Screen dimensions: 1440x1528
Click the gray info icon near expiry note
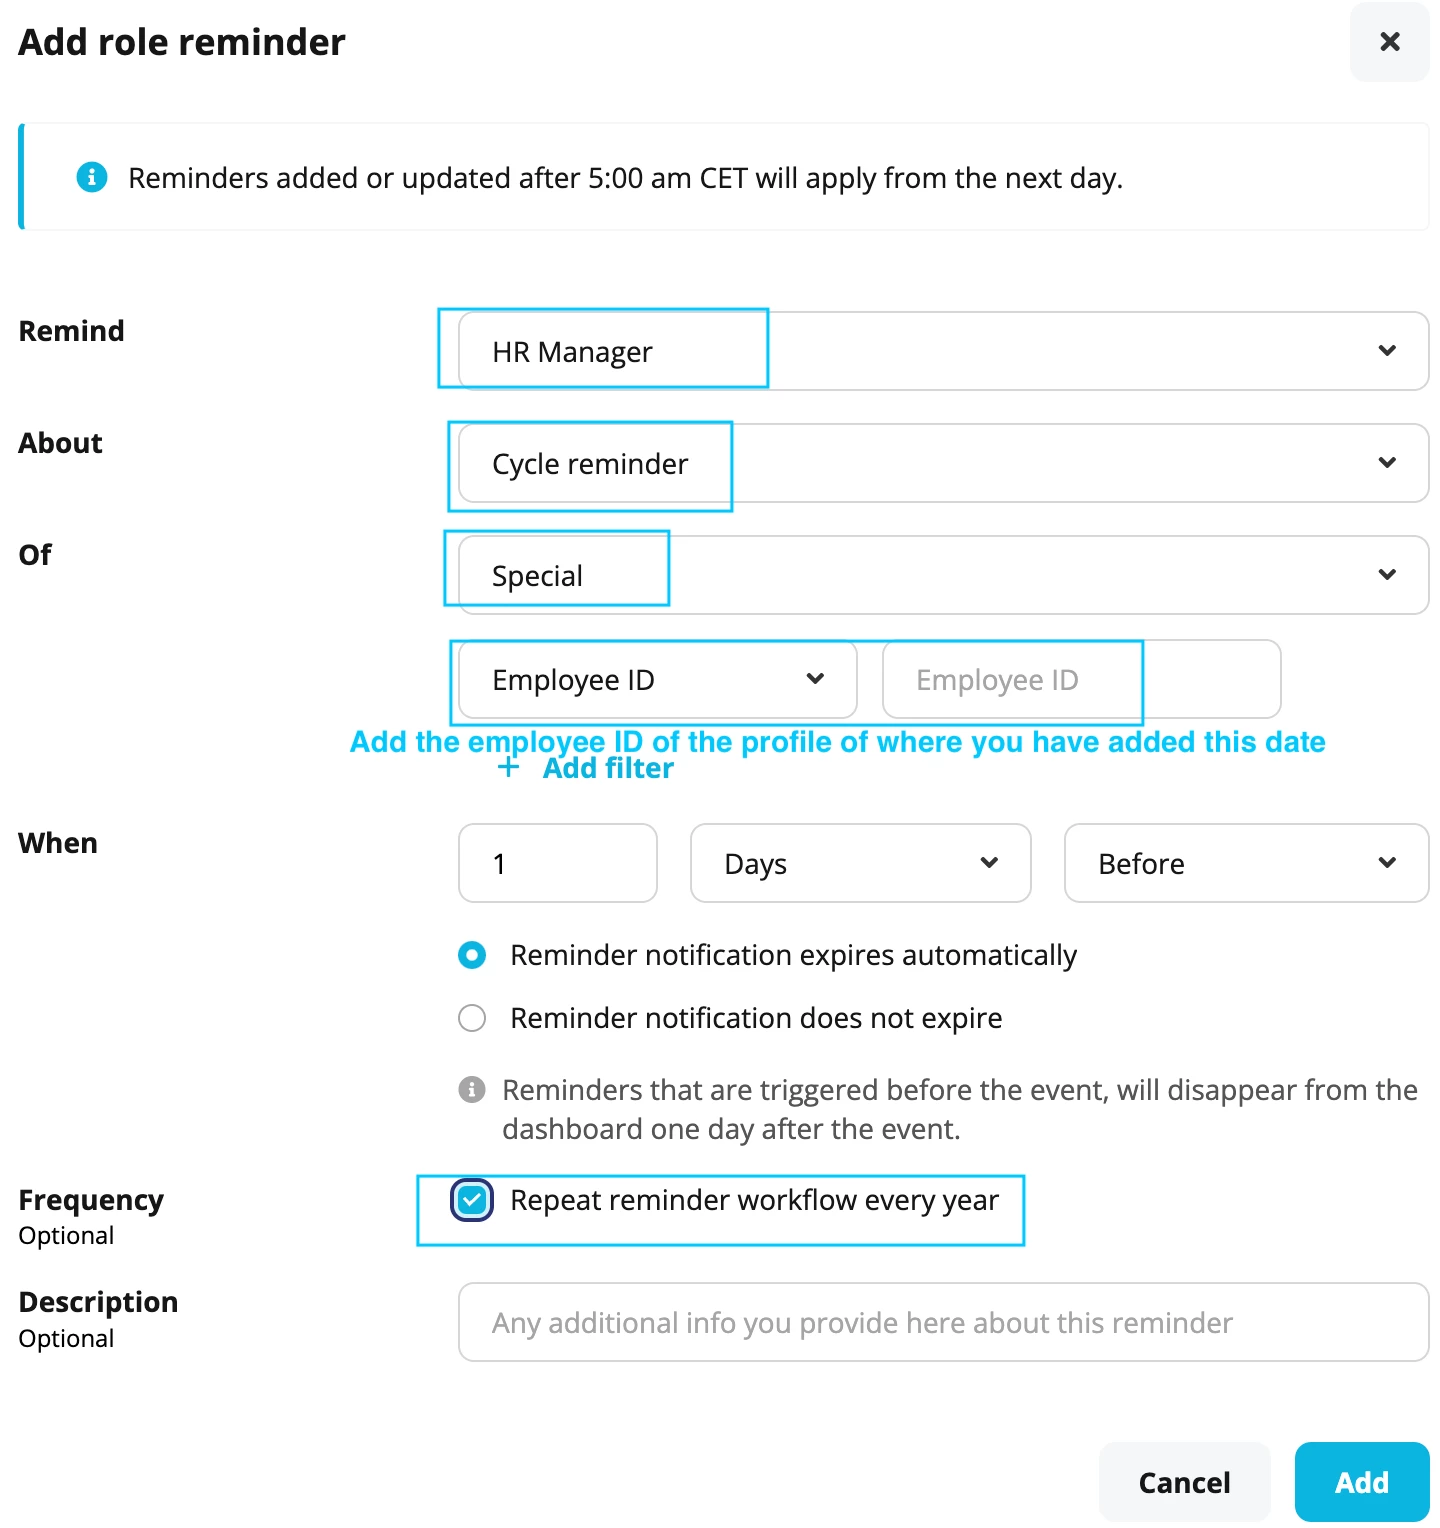point(472,1089)
